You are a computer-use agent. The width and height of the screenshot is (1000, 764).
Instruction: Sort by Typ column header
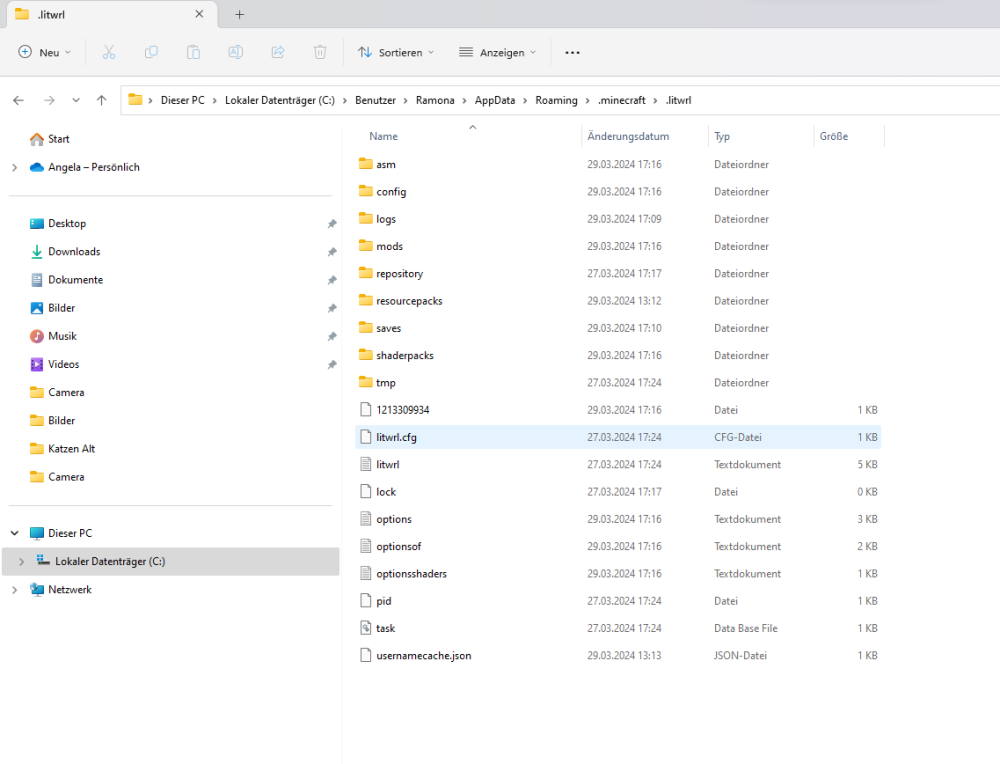click(722, 136)
